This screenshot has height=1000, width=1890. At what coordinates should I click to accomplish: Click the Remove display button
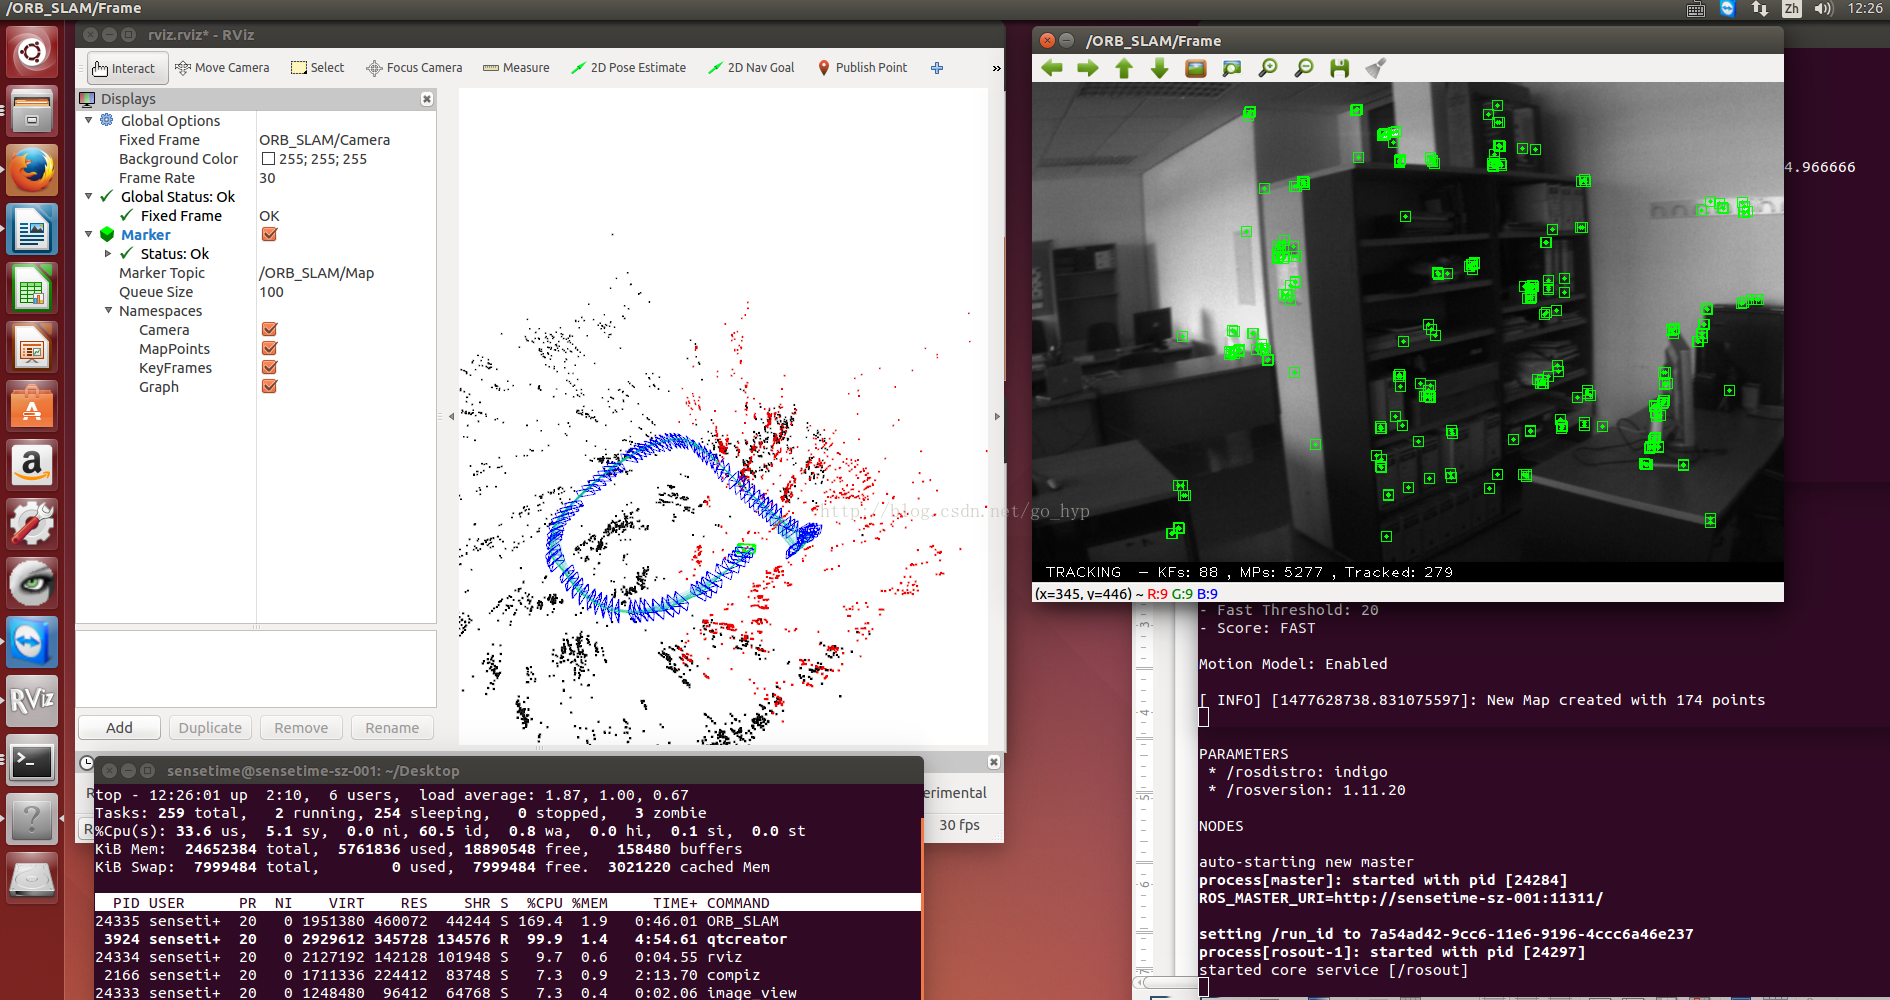(301, 728)
